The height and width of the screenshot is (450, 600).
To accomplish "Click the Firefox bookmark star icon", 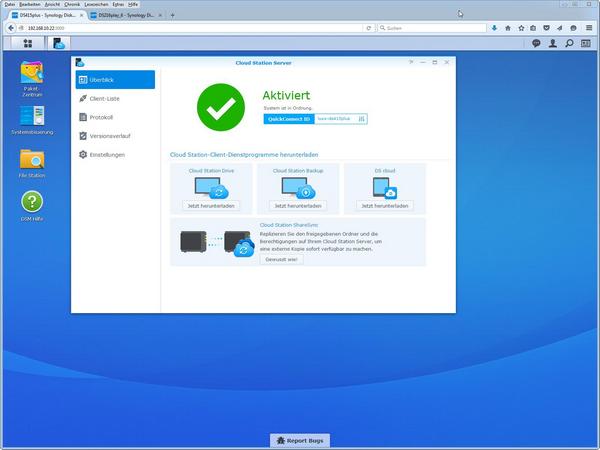I will click(521, 28).
